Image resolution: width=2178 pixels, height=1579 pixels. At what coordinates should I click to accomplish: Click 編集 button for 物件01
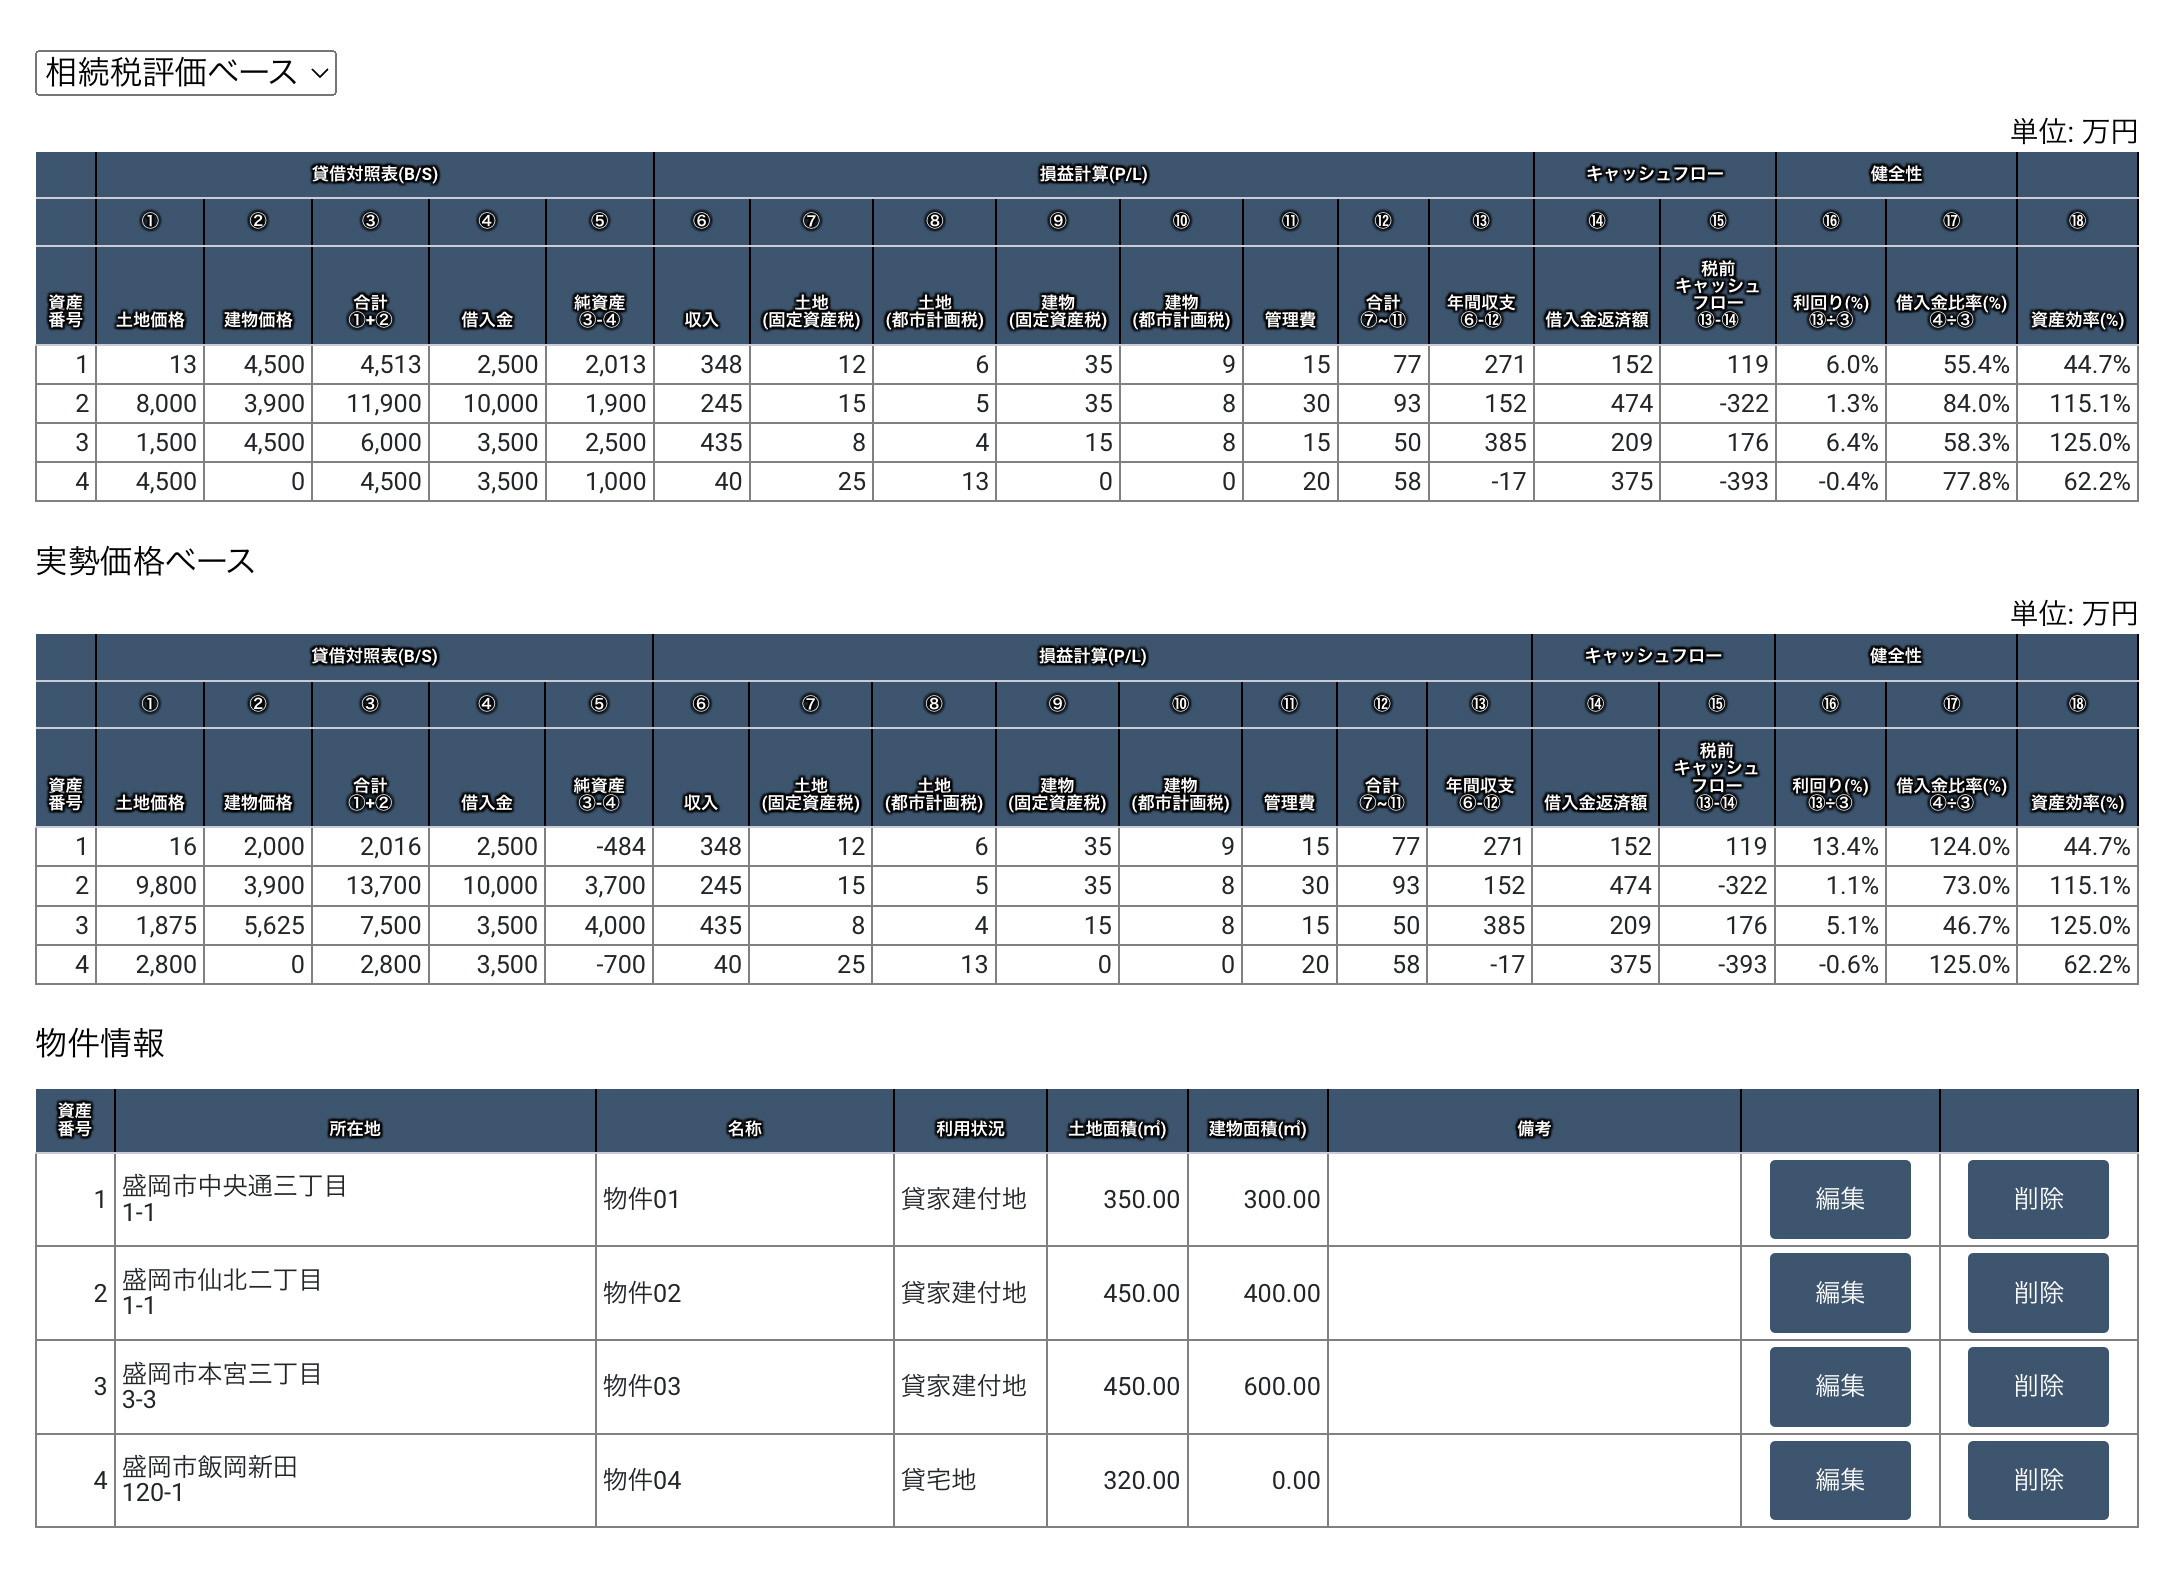(1839, 1198)
